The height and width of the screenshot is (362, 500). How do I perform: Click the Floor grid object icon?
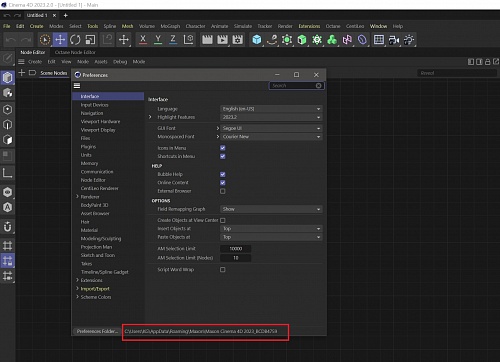(379, 40)
